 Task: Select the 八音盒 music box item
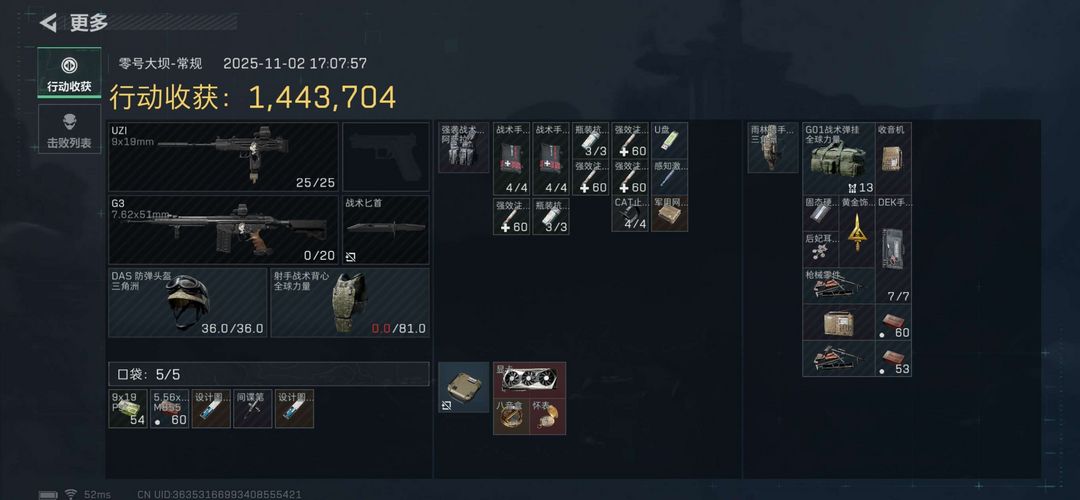tap(511, 417)
